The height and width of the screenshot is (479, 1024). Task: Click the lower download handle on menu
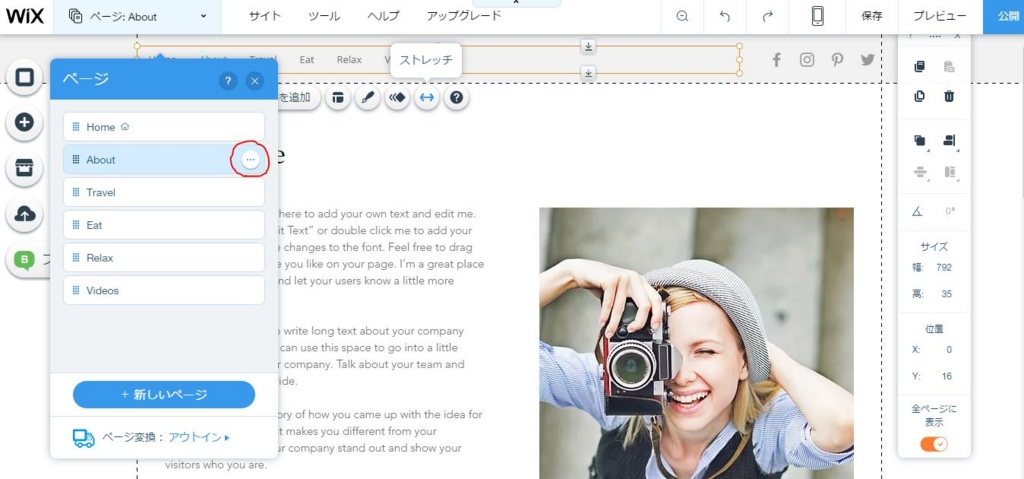coord(588,73)
